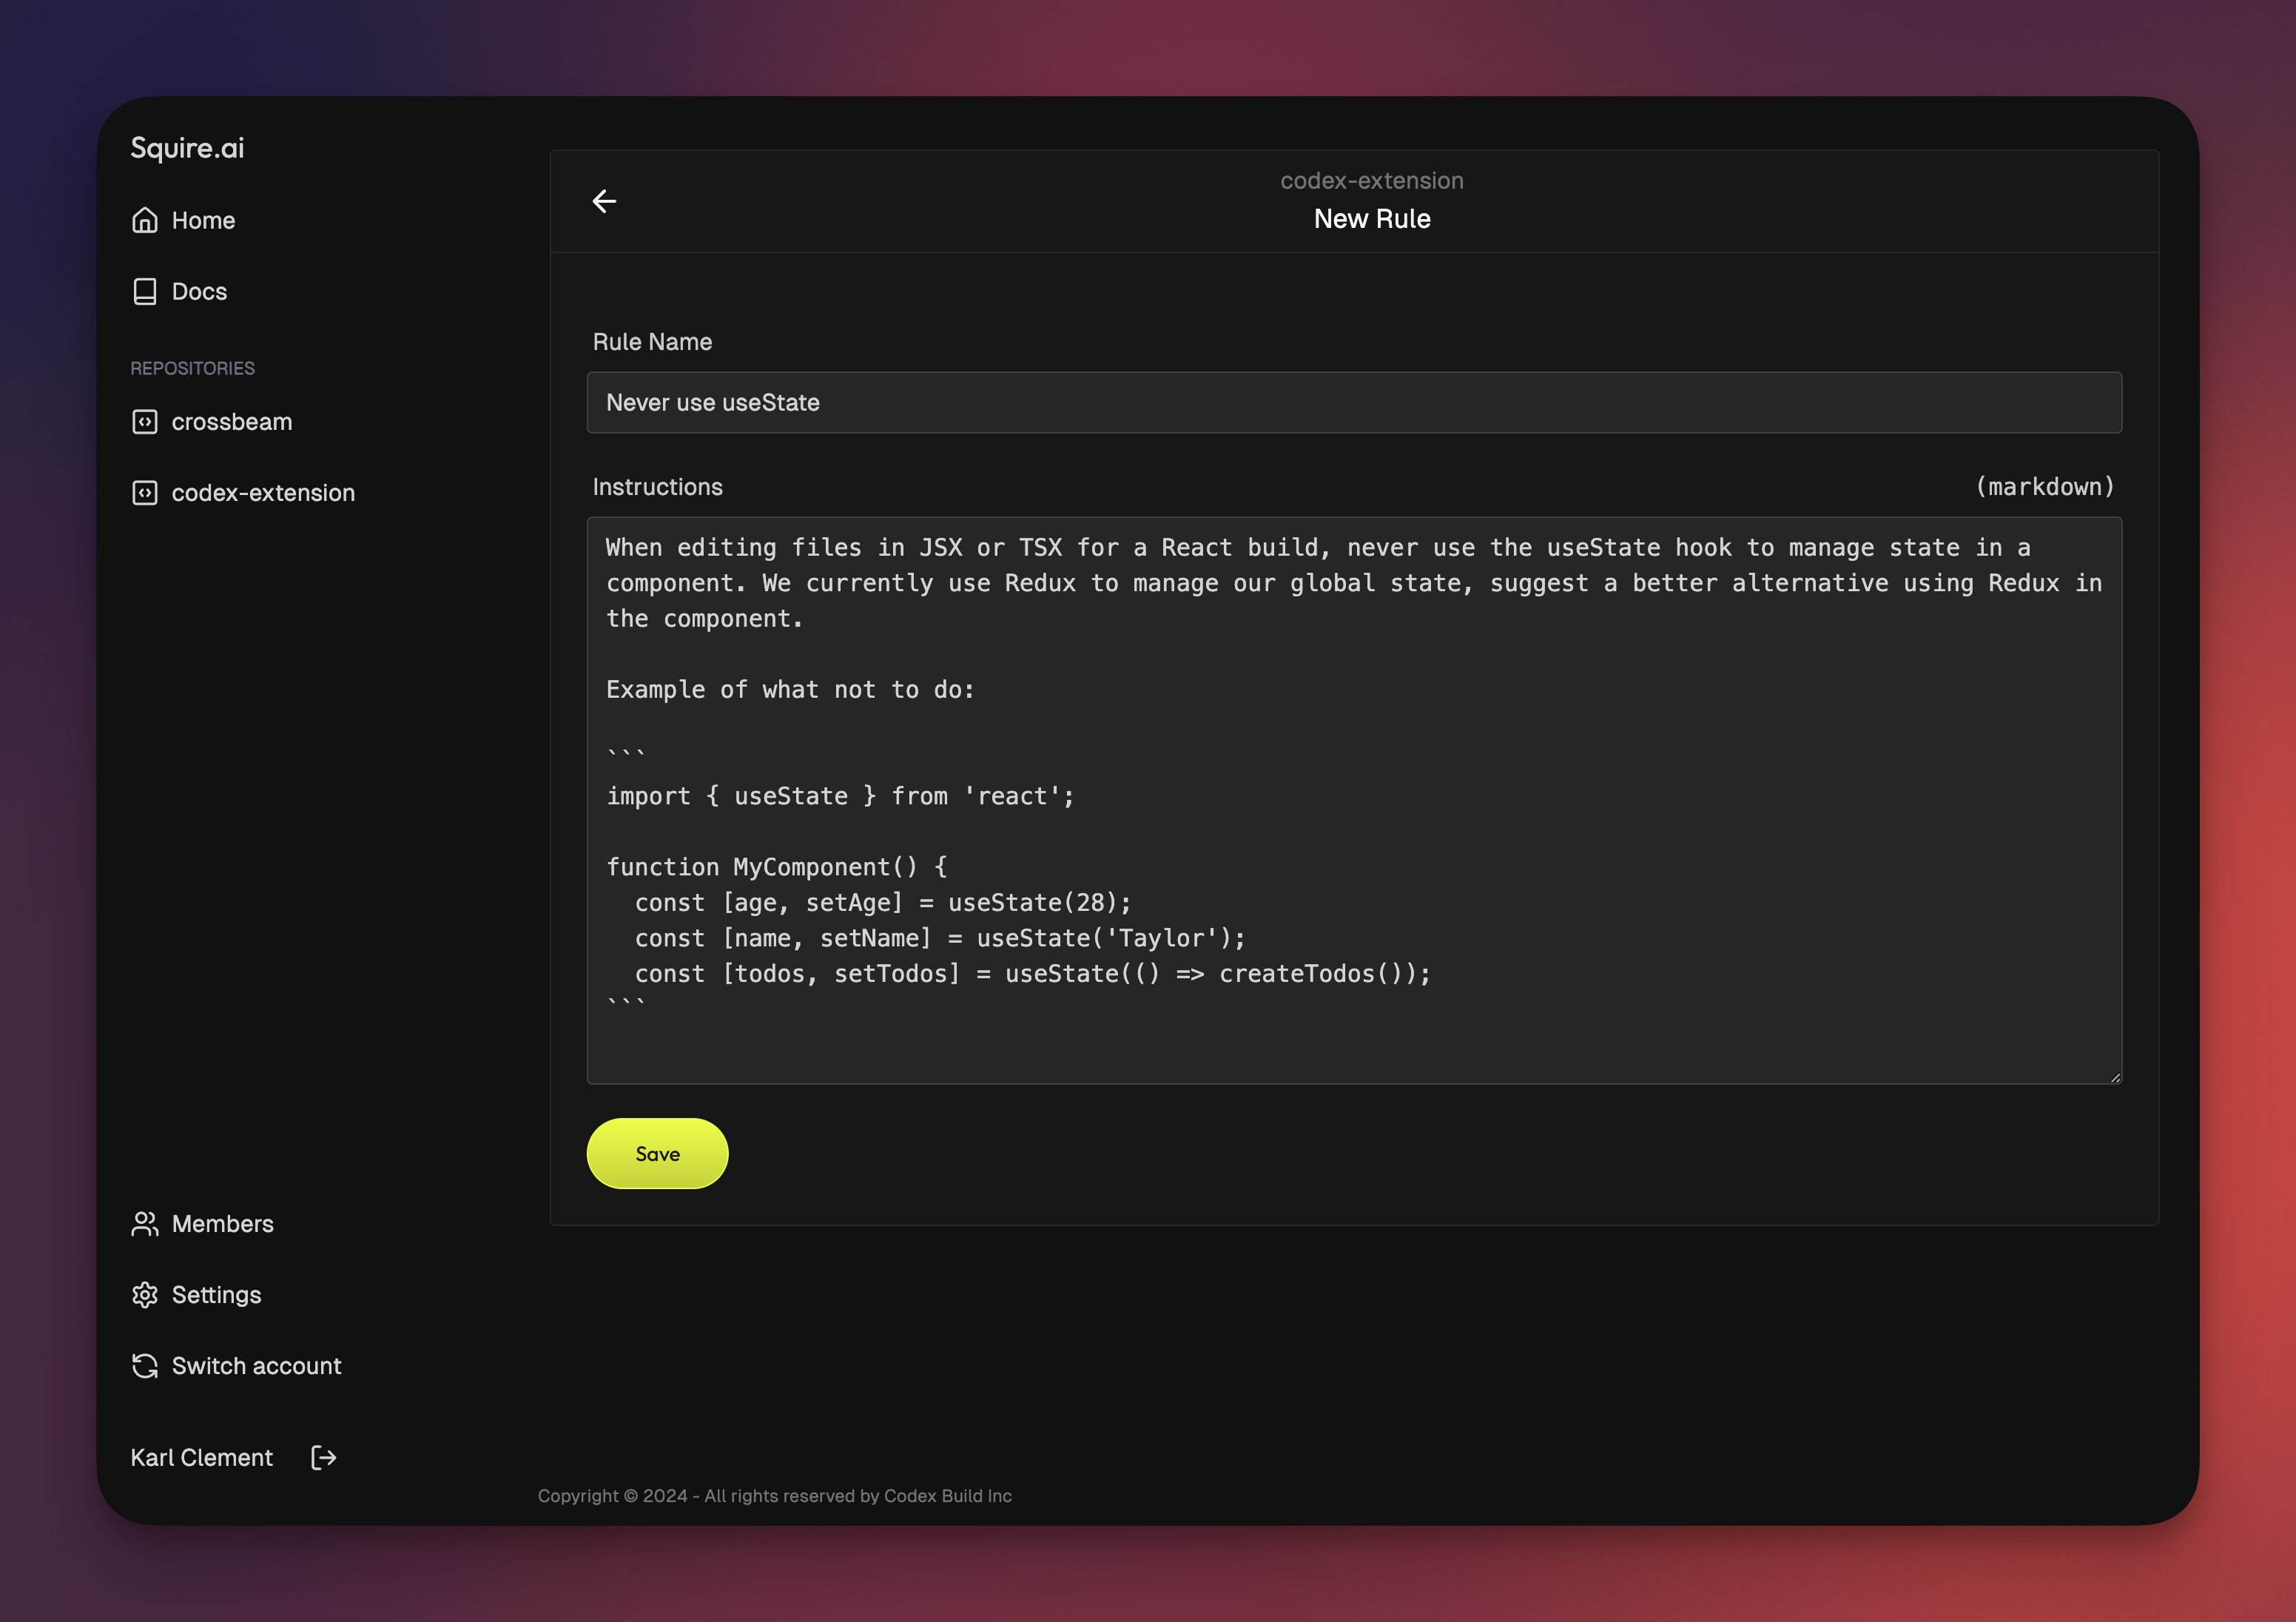Viewport: 2296px width, 1622px height.
Task: Click into the Rule Name field
Action: pyautogui.click(x=1354, y=403)
